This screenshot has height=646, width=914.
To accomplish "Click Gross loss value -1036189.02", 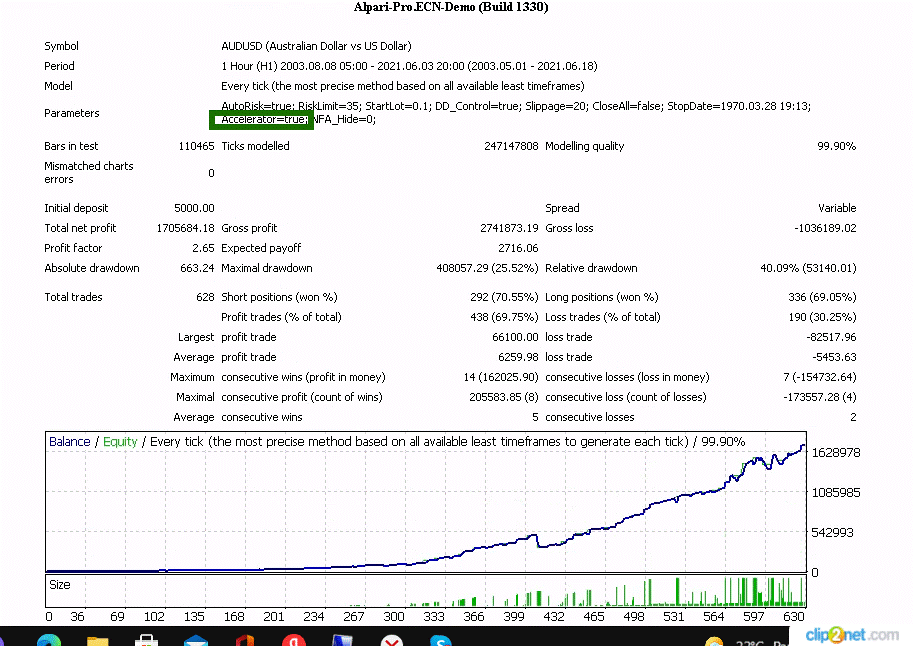I will pyautogui.click(x=825, y=228).
